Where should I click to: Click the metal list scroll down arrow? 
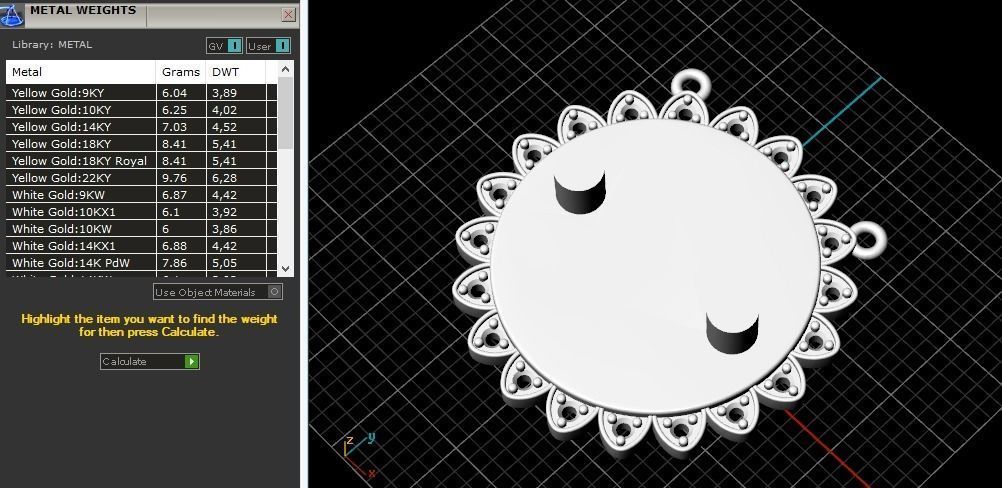click(x=286, y=269)
